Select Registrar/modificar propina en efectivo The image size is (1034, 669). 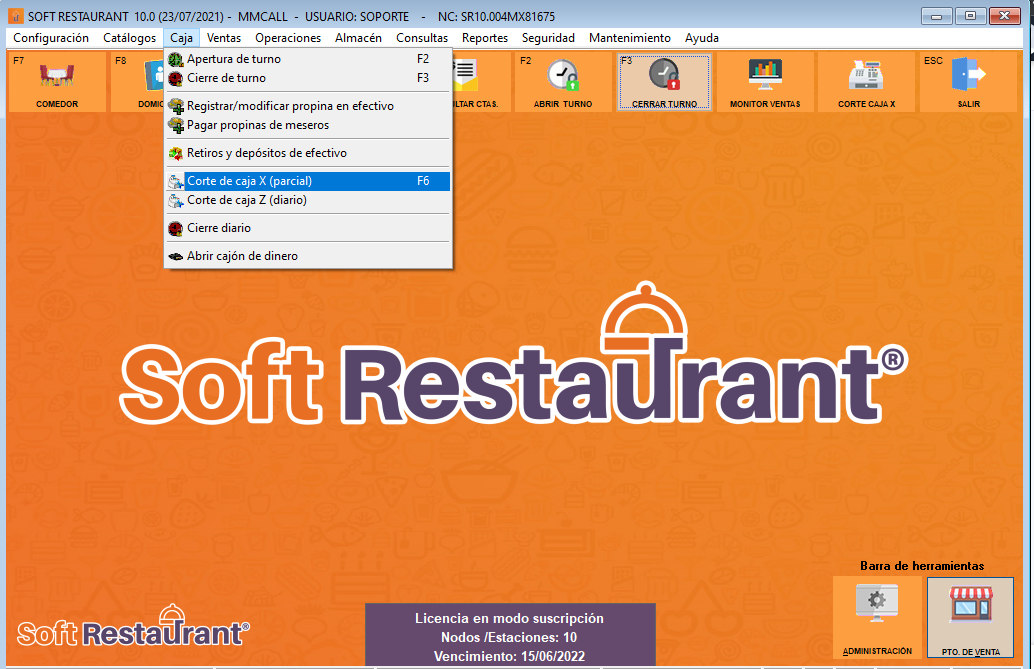coord(290,106)
